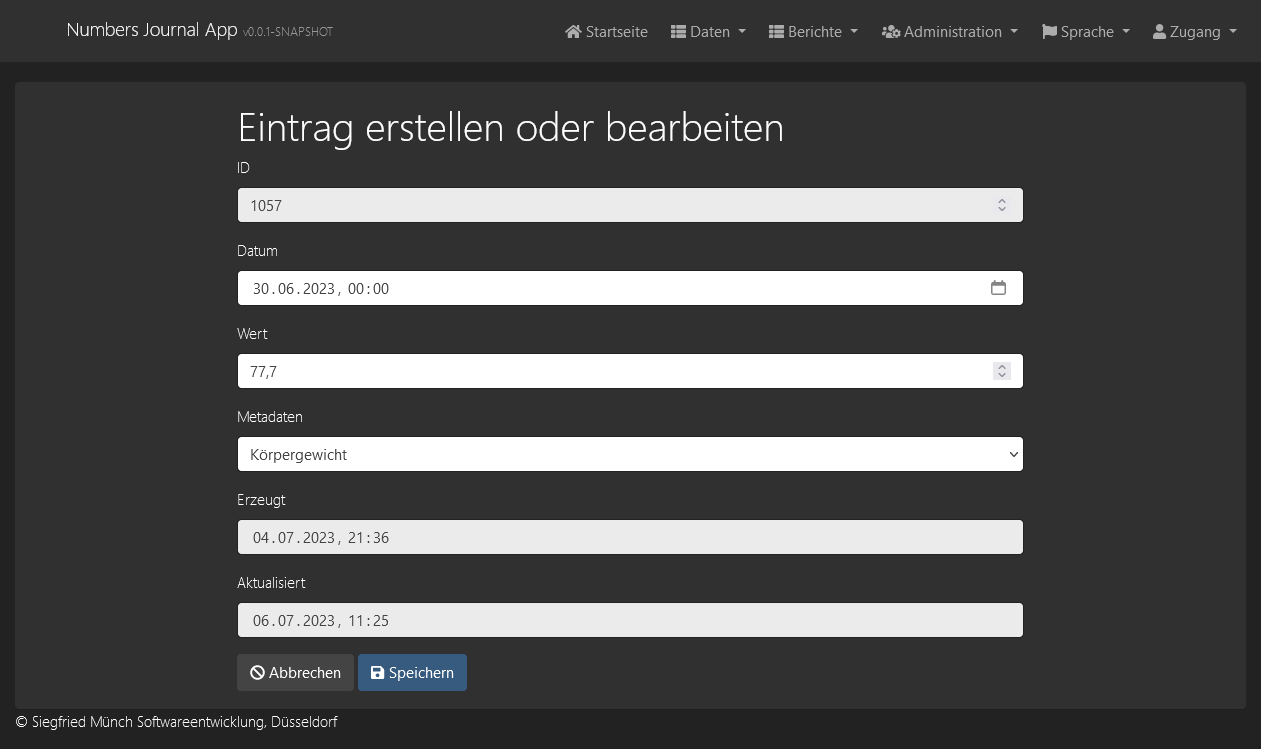Image resolution: width=1261 pixels, height=749 pixels.
Task: Open the calendar picker in Datum field
Action: click(x=998, y=288)
